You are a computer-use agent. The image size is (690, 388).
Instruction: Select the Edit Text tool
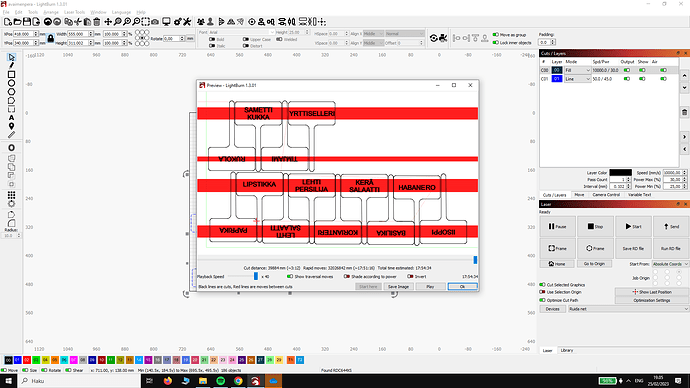pyautogui.click(x=11, y=117)
